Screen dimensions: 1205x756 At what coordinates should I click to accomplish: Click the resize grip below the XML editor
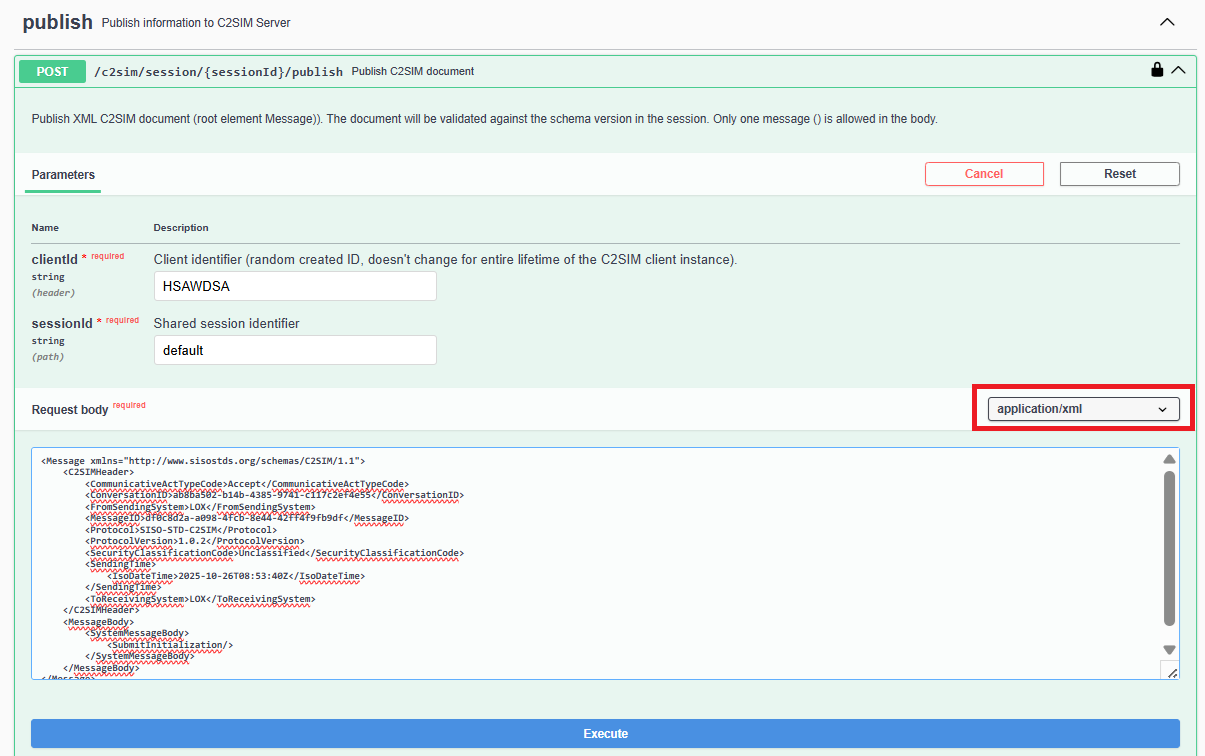coord(1171,671)
